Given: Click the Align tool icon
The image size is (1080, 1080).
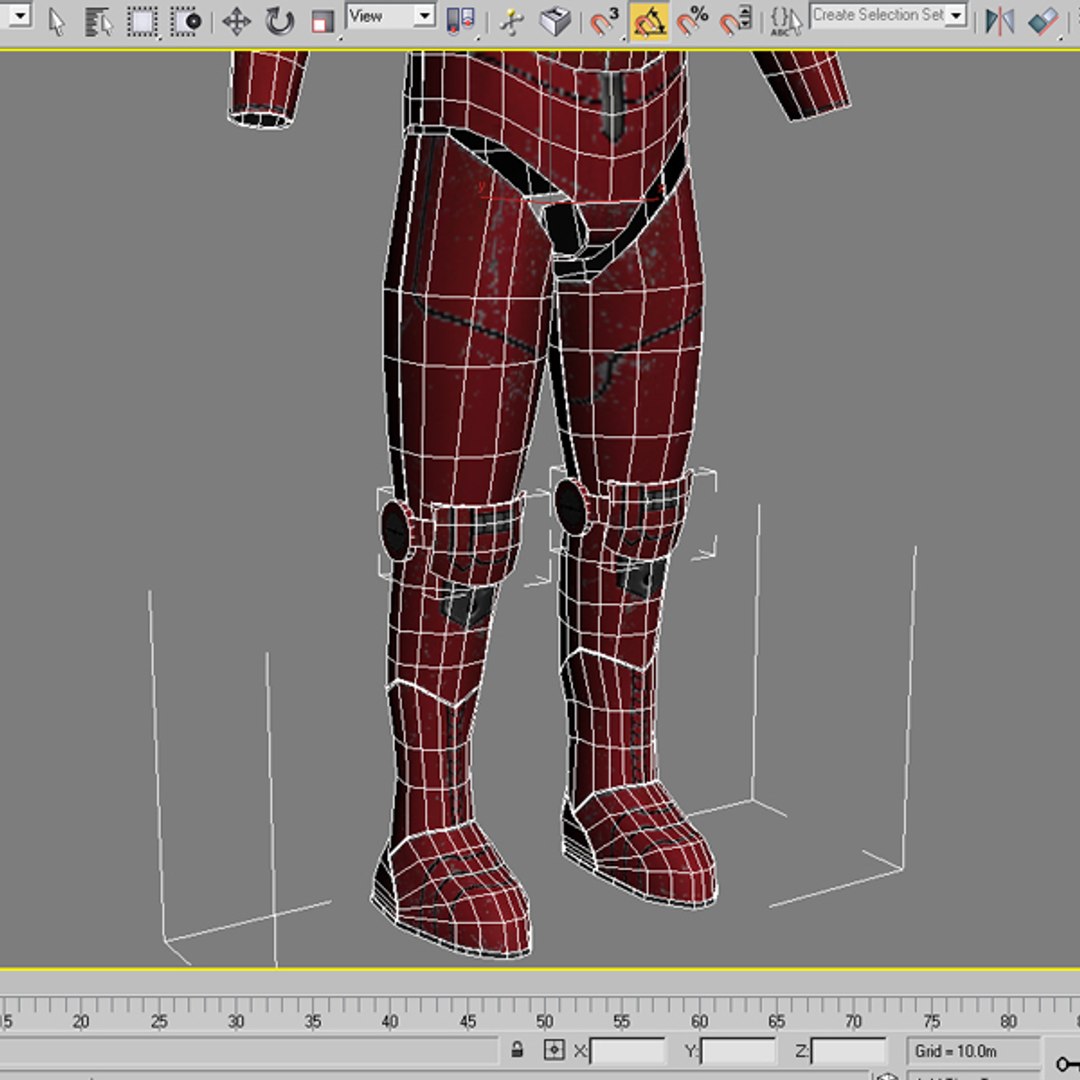Looking at the screenshot, I should [x=1043, y=21].
